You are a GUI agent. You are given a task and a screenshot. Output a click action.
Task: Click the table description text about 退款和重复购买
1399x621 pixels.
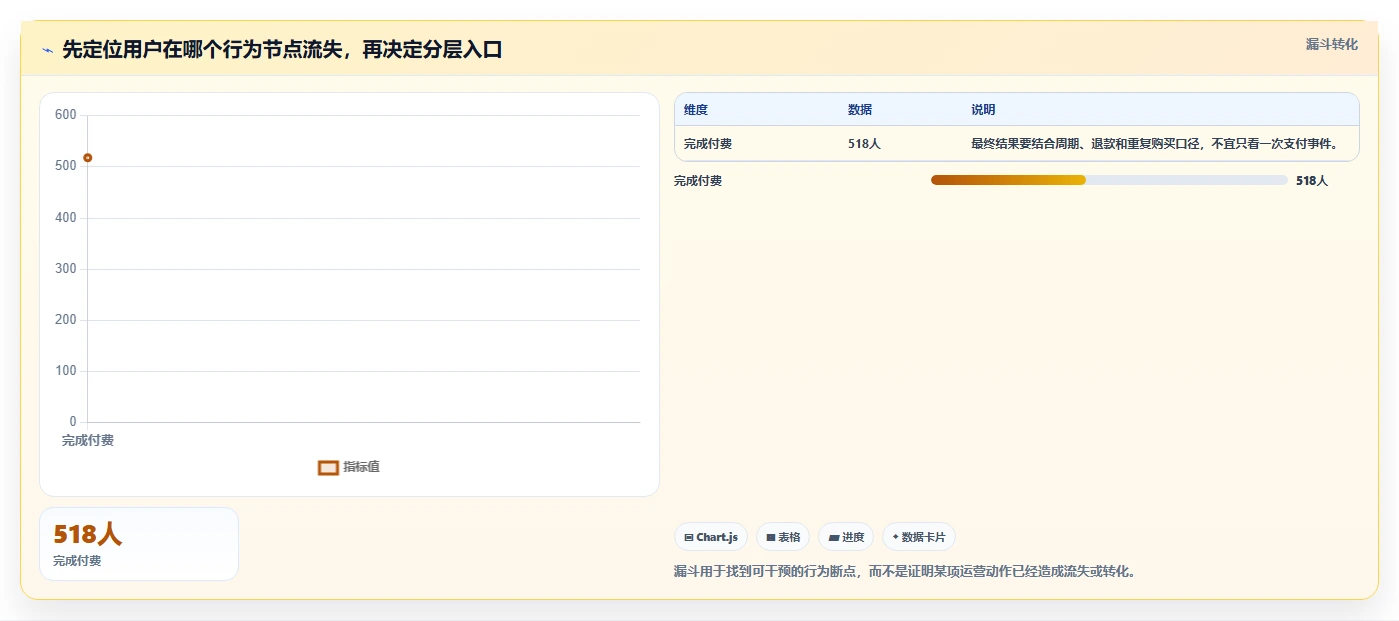1154,144
